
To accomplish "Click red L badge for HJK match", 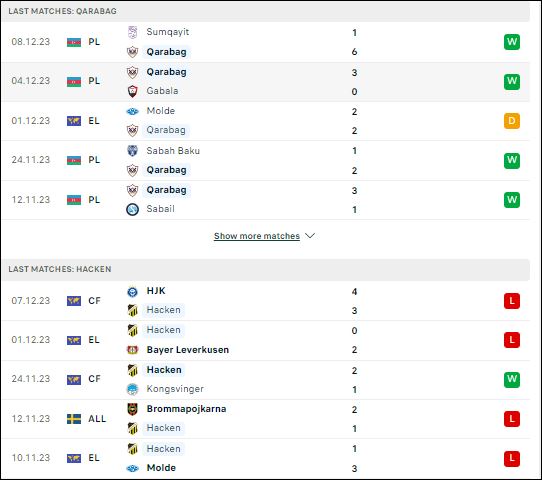I will pos(512,301).
